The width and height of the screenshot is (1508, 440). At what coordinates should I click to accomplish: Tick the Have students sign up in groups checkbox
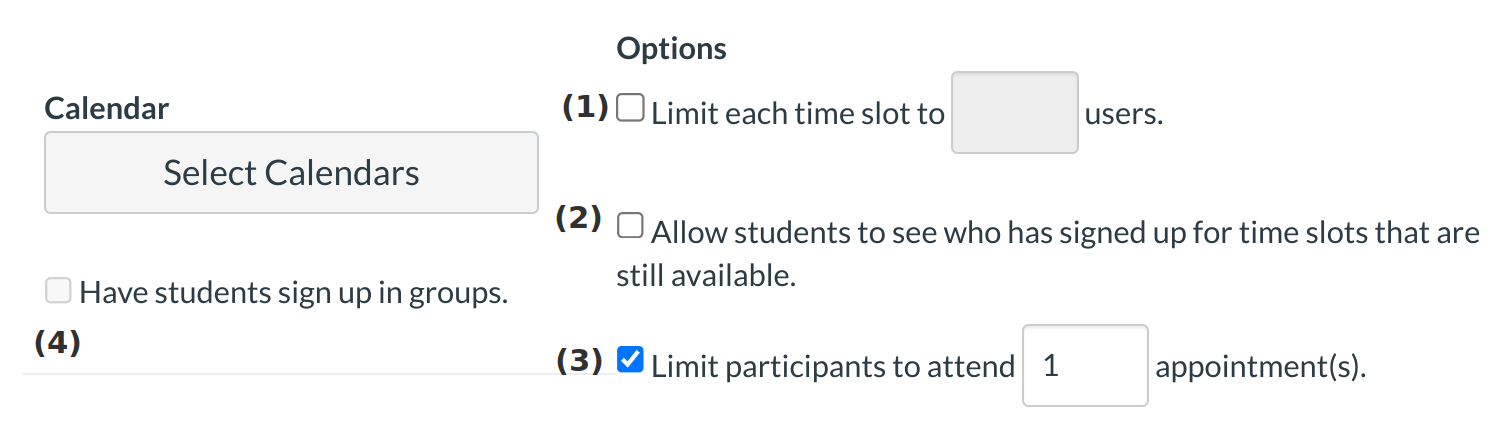(x=58, y=291)
